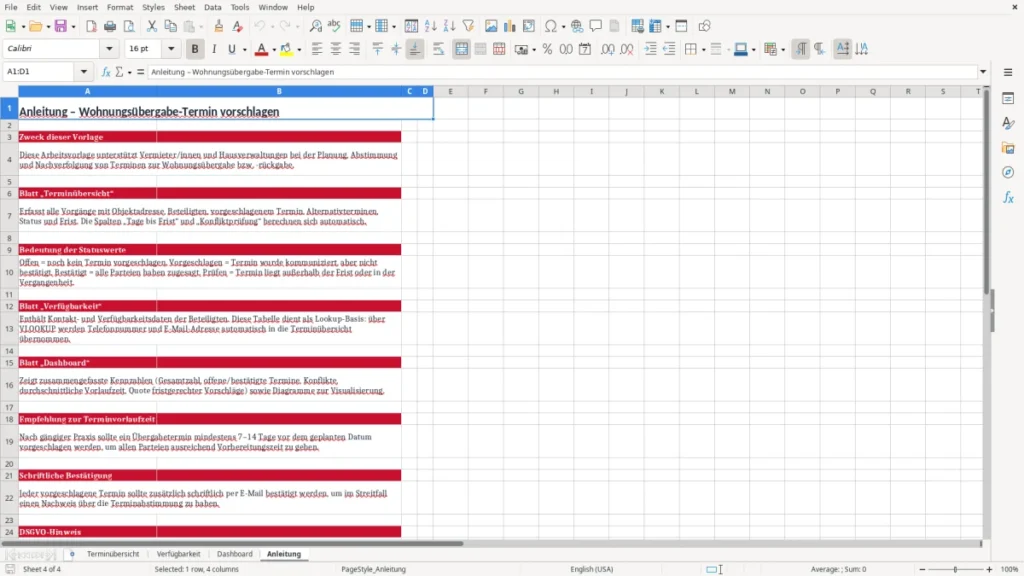Viewport: 1024px width, 576px height.
Task: Expand the font name dropdown
Action: point(109,48)
